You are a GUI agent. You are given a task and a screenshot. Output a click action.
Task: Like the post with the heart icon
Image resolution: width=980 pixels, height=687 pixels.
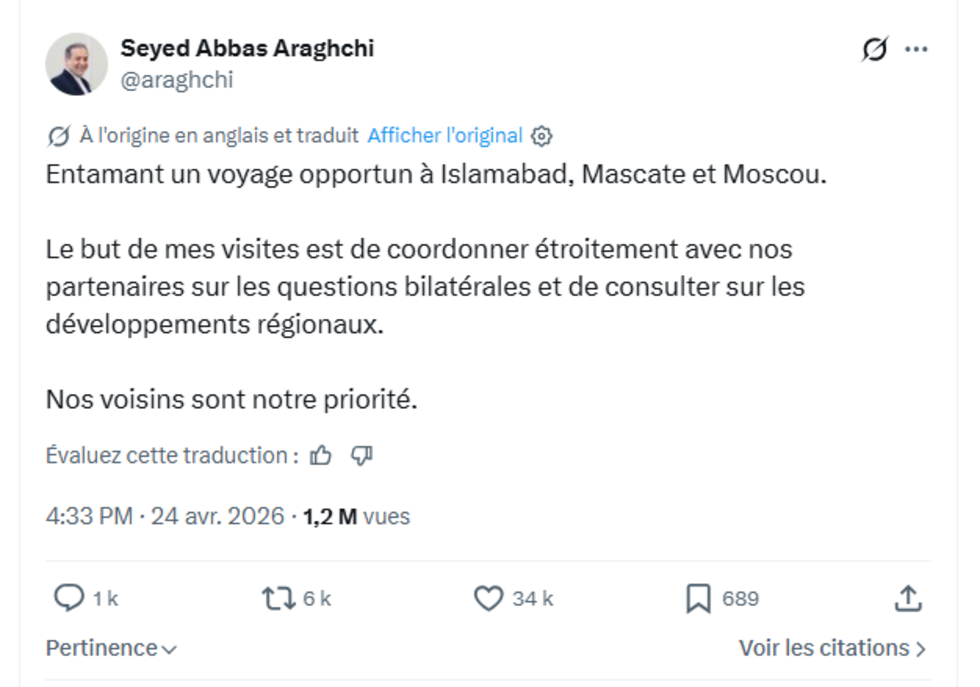click(489, 597)
